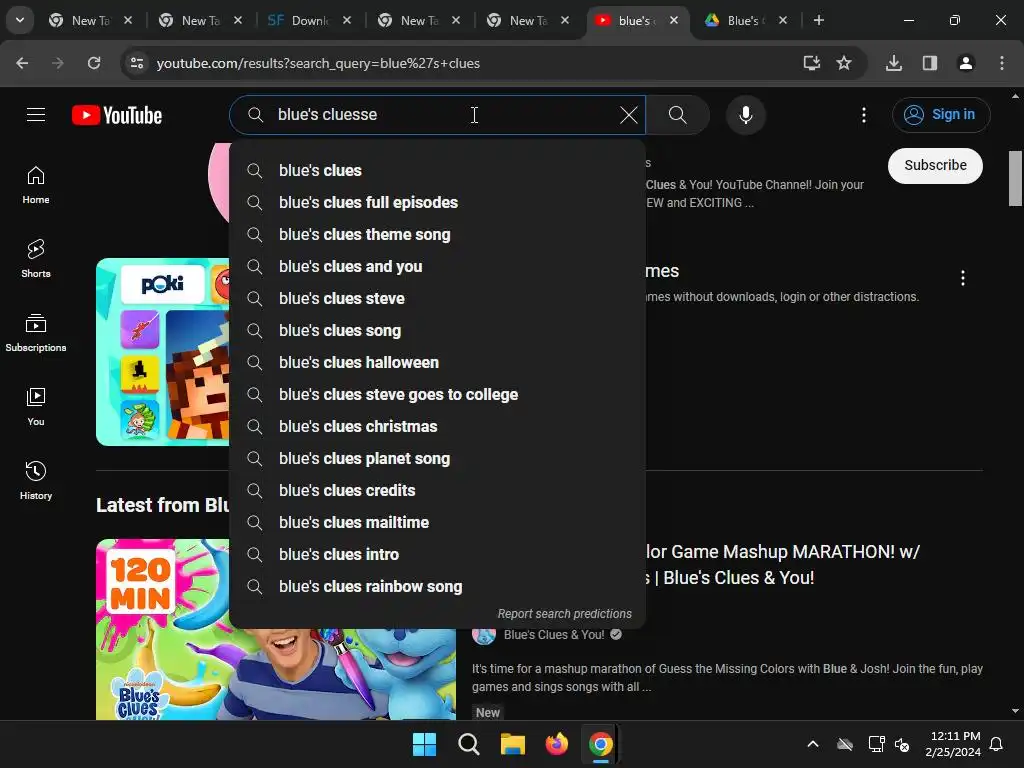Open a new browser tab

point(818,20)
